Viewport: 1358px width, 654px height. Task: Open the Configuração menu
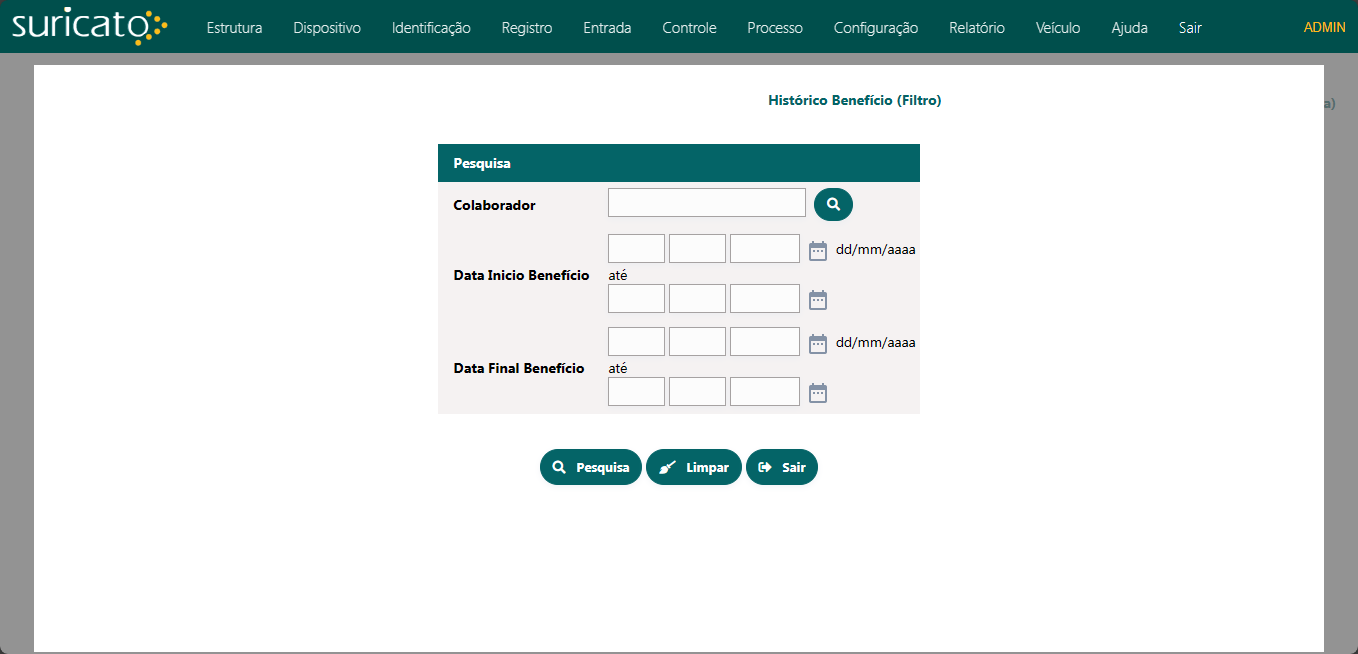click(875, 28)
